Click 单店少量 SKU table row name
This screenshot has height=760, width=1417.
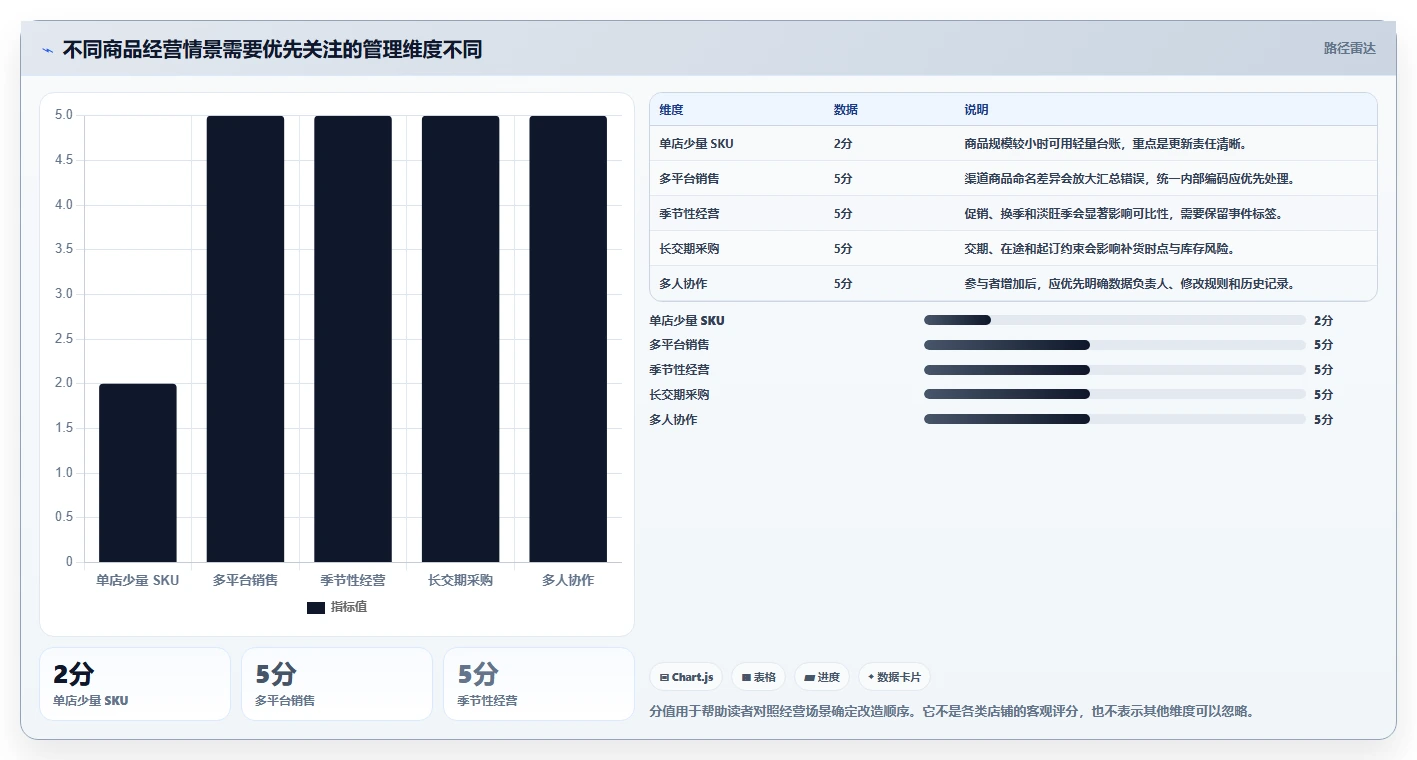click(x=696, y=144)
